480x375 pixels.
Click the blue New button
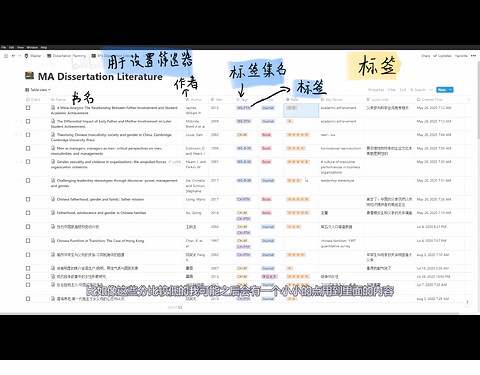coord(442,90)
